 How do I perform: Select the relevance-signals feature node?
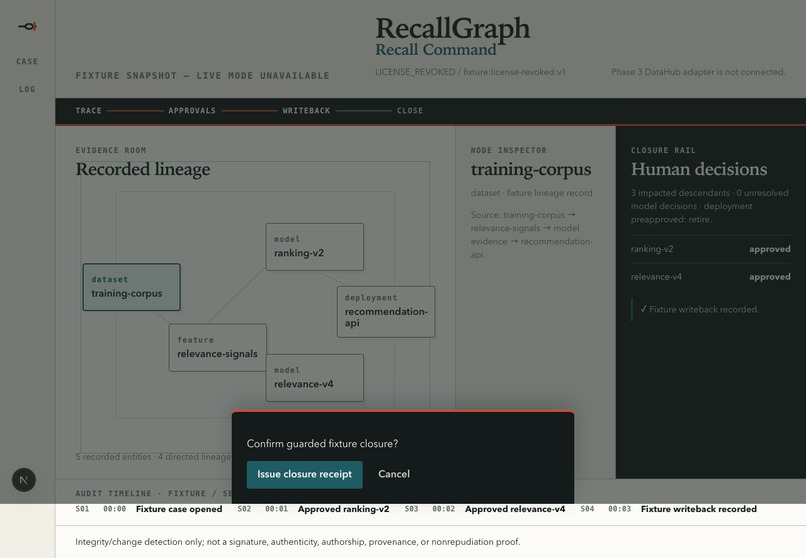pos(218,347)
